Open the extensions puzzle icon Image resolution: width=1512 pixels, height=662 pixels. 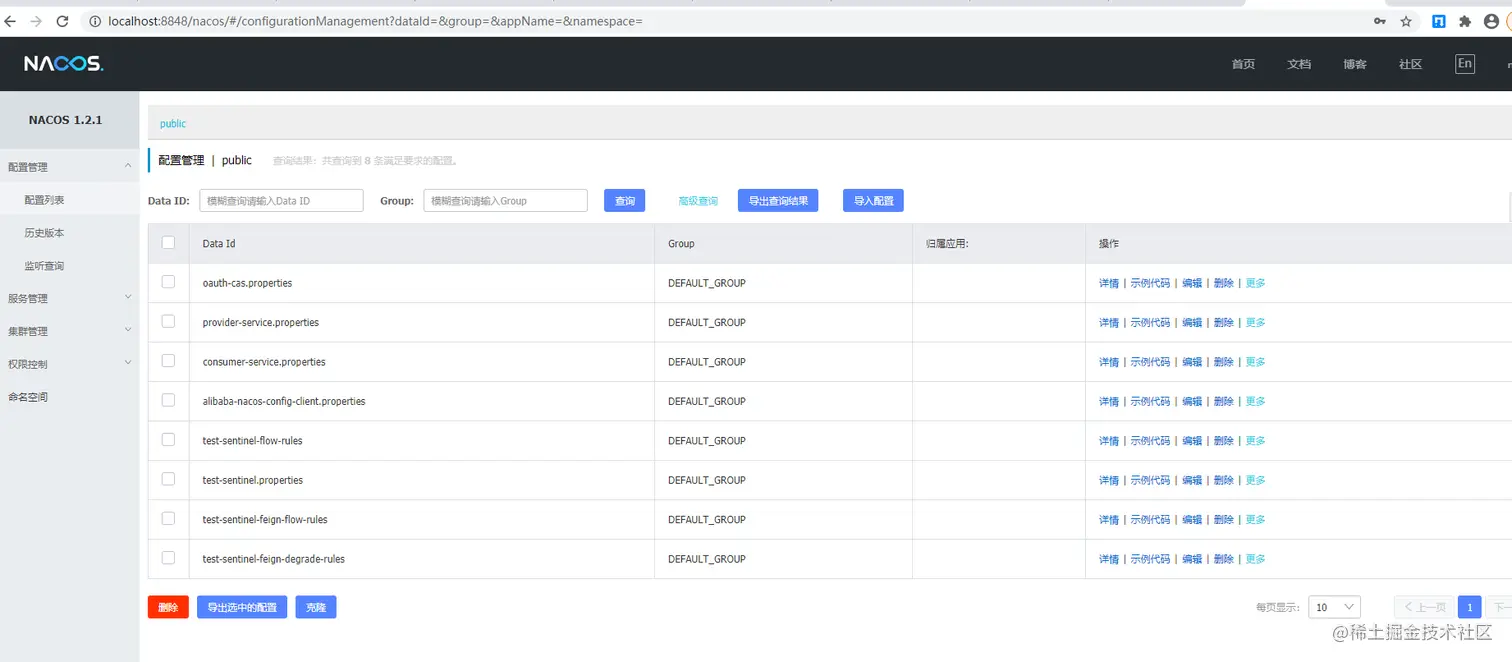(x=1466, y=21)
